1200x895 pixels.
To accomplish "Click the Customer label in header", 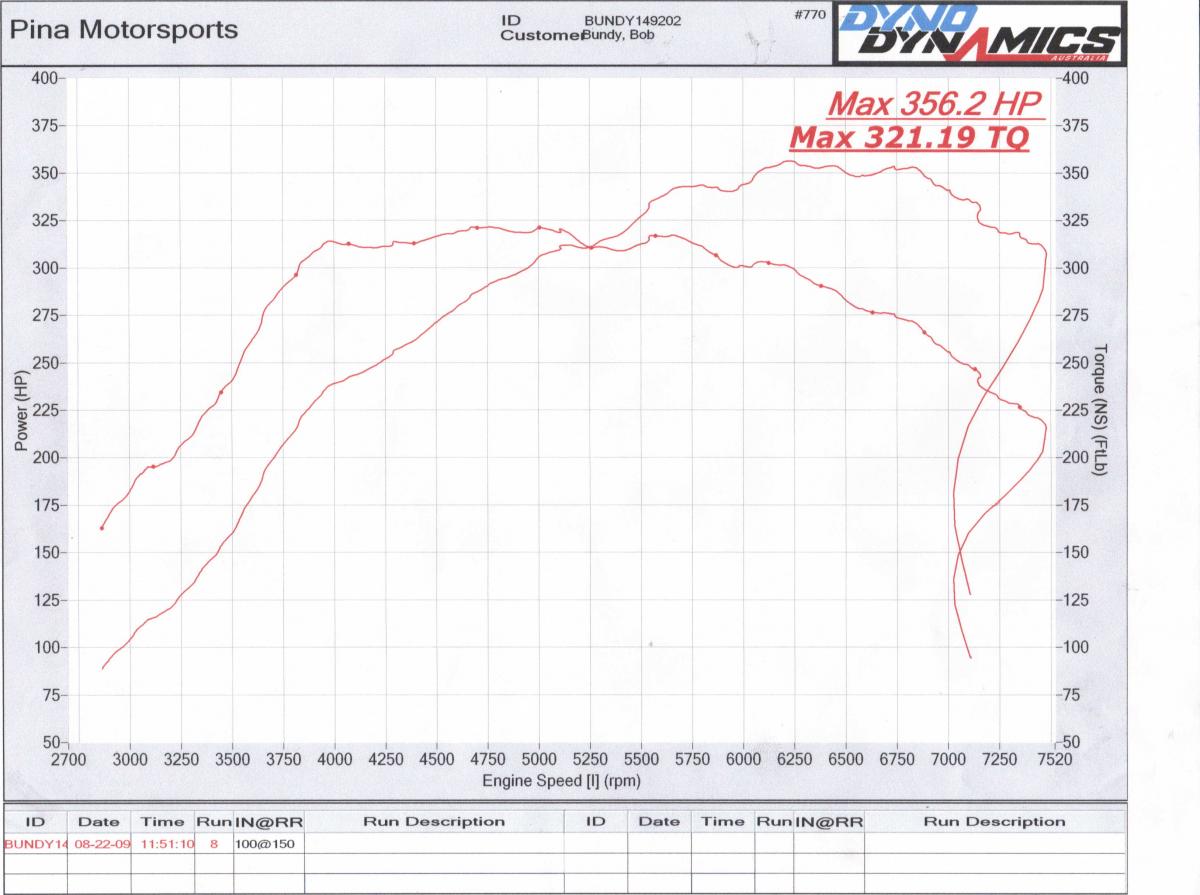I will [x=541, y=35].
